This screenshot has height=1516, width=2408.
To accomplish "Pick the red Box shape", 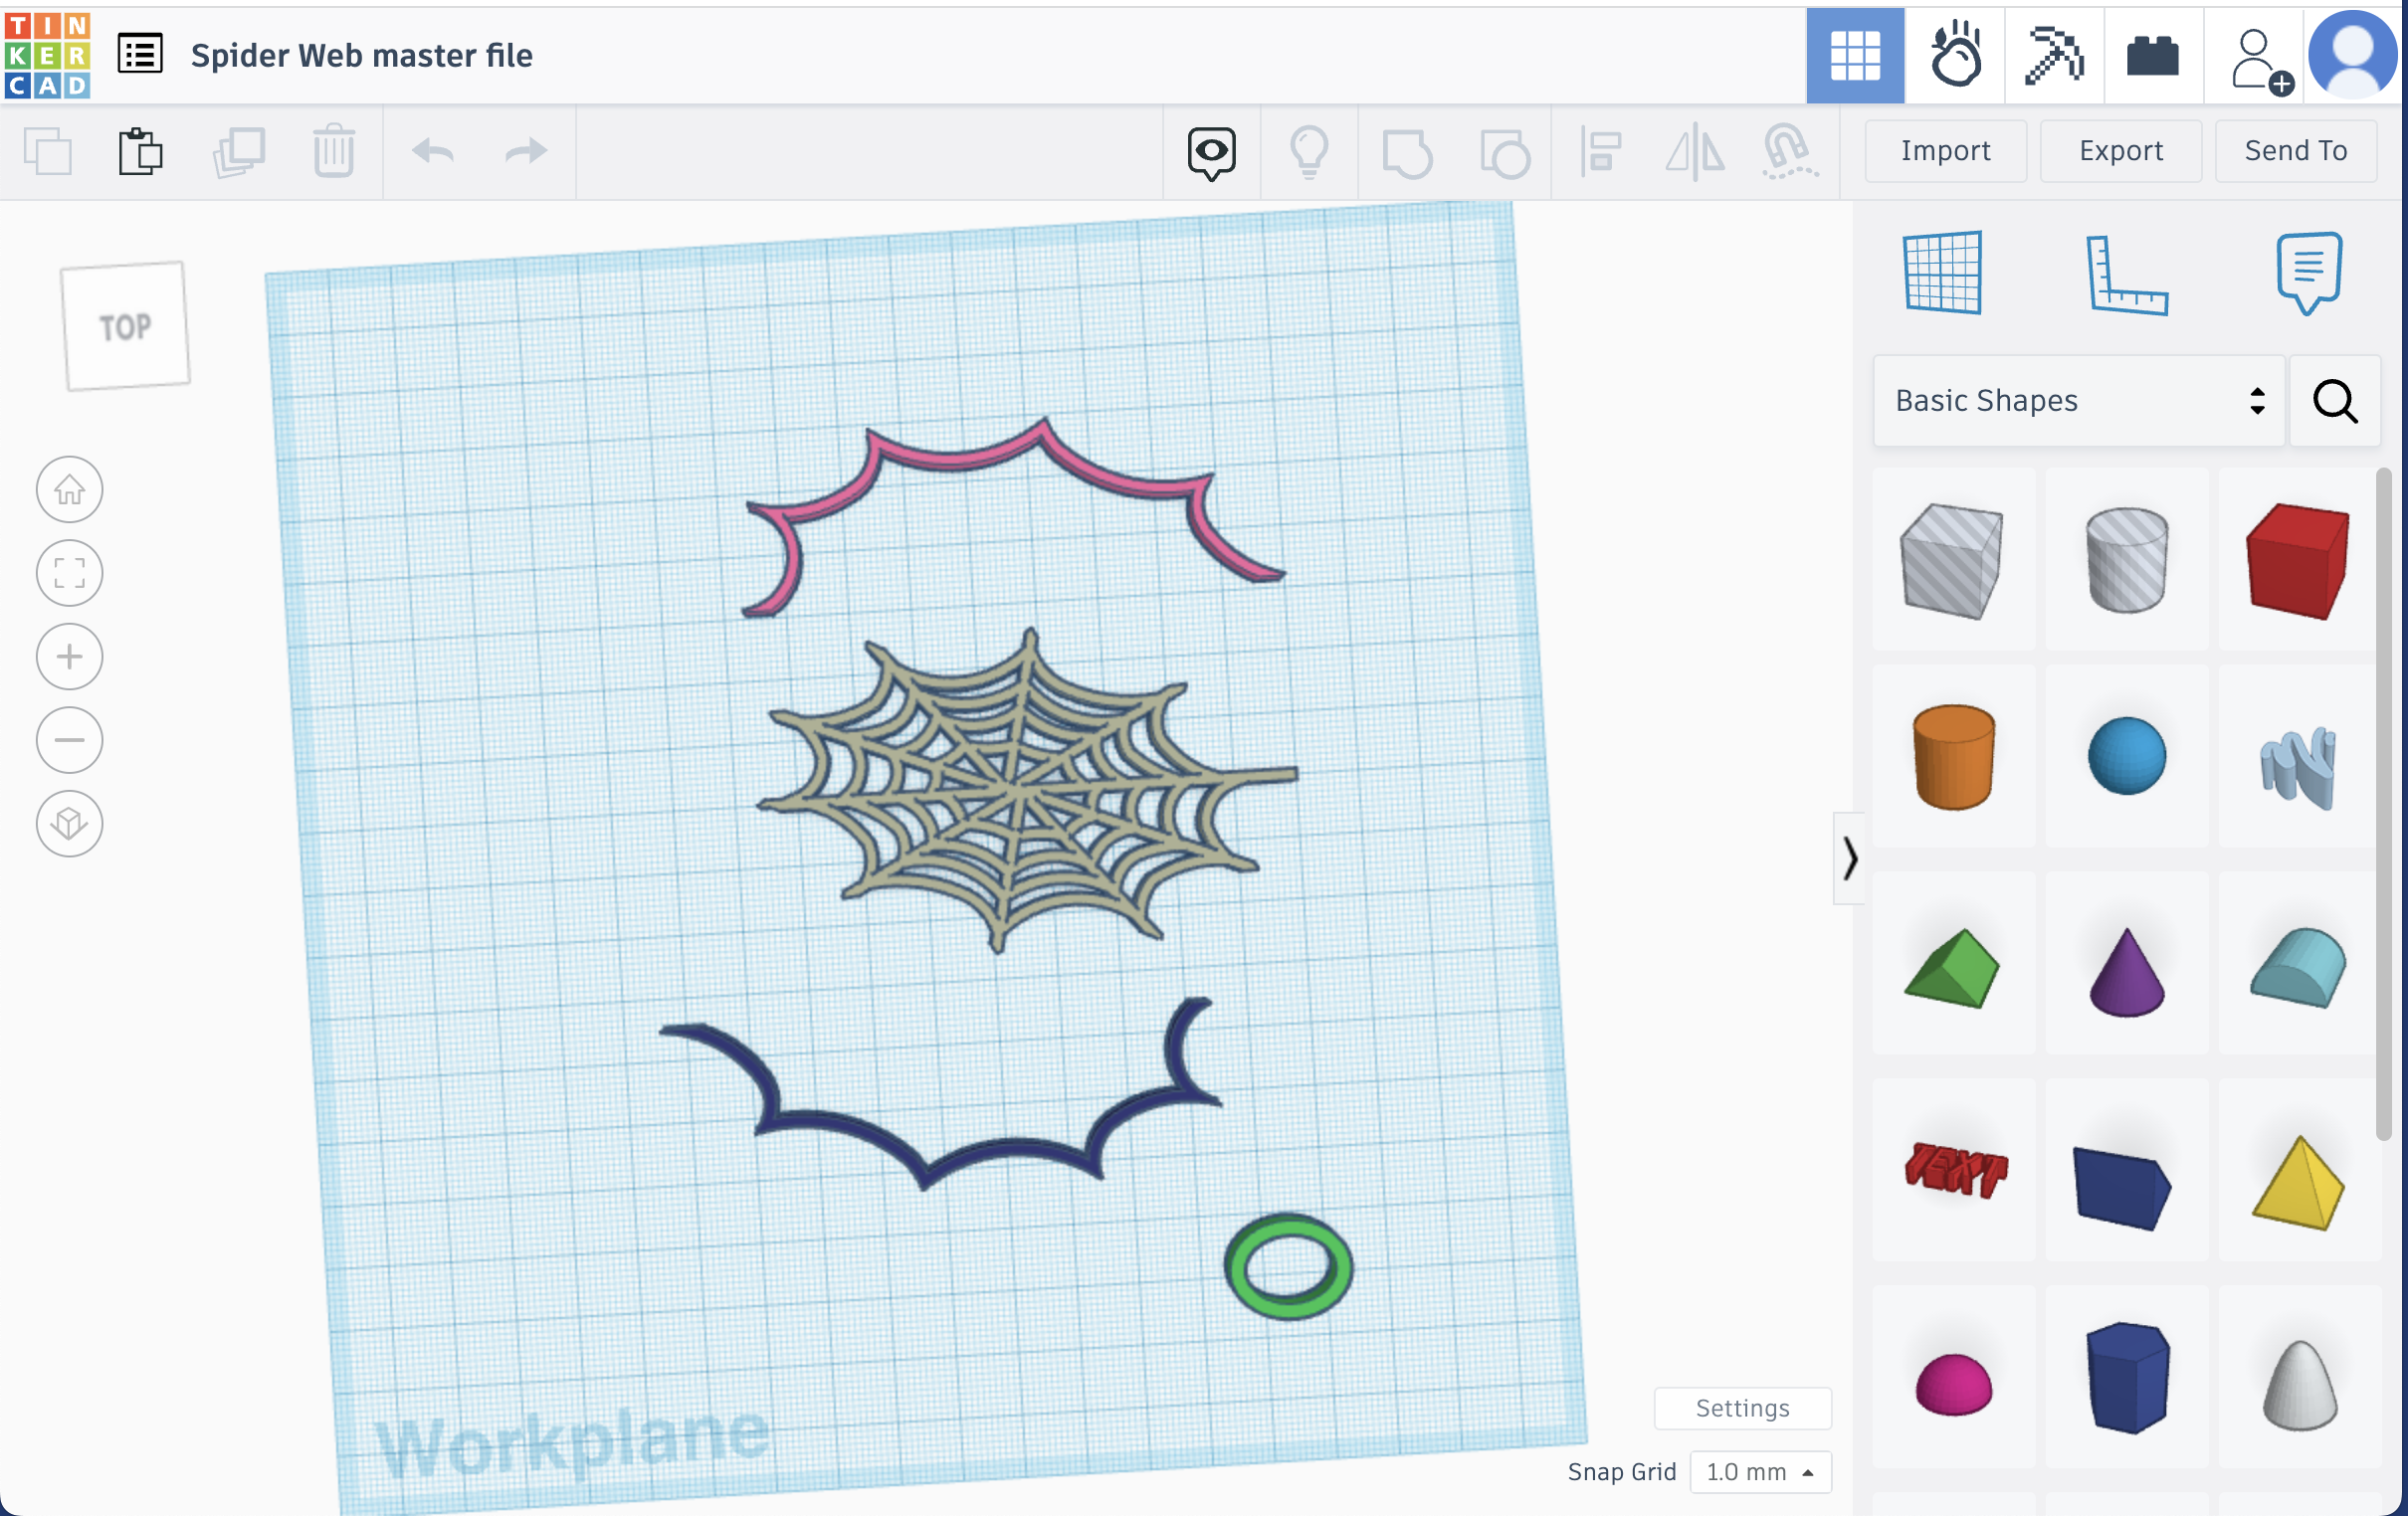I will coord(2297,561).
